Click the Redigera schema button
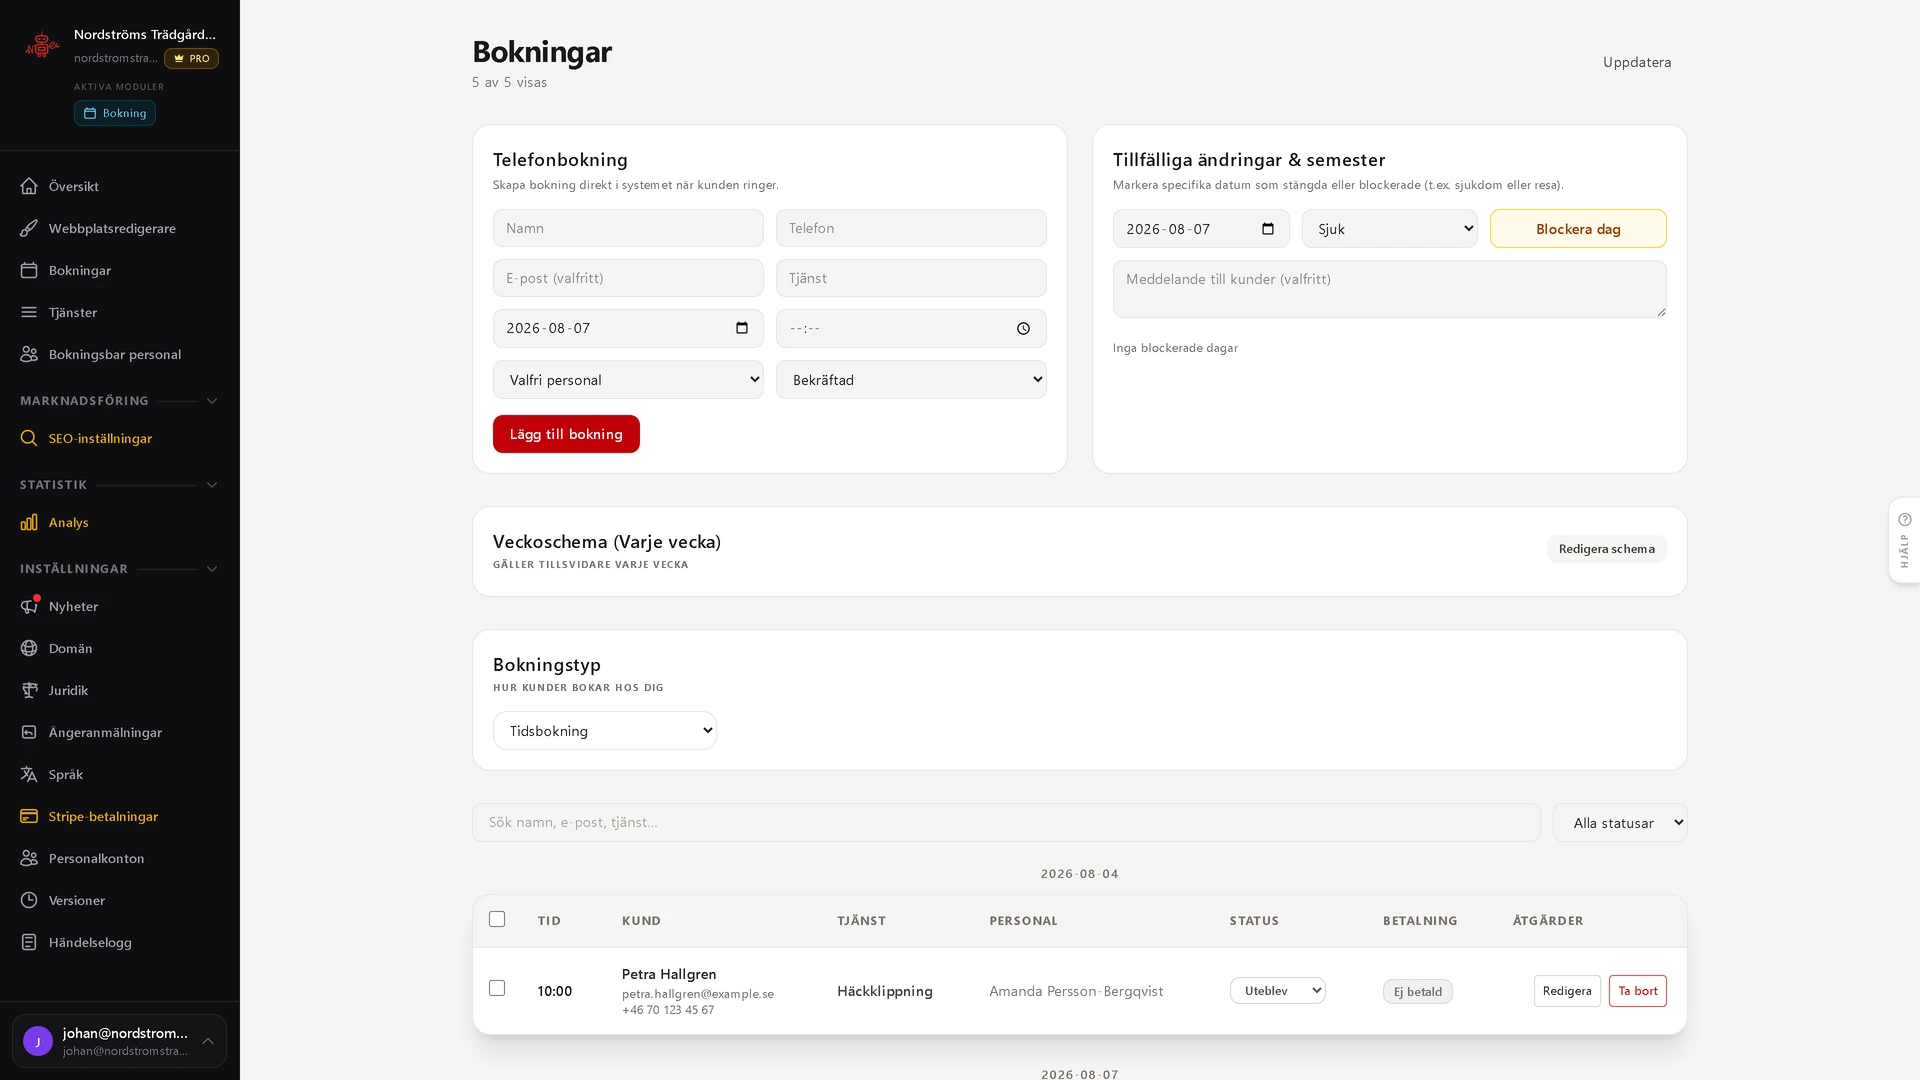1920x1080 pixels. point(1606,549)
